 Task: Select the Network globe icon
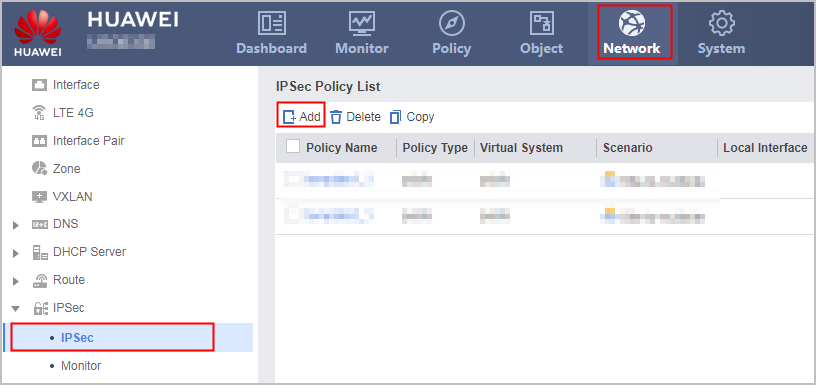pyautogui.click(x=631, y=23)
